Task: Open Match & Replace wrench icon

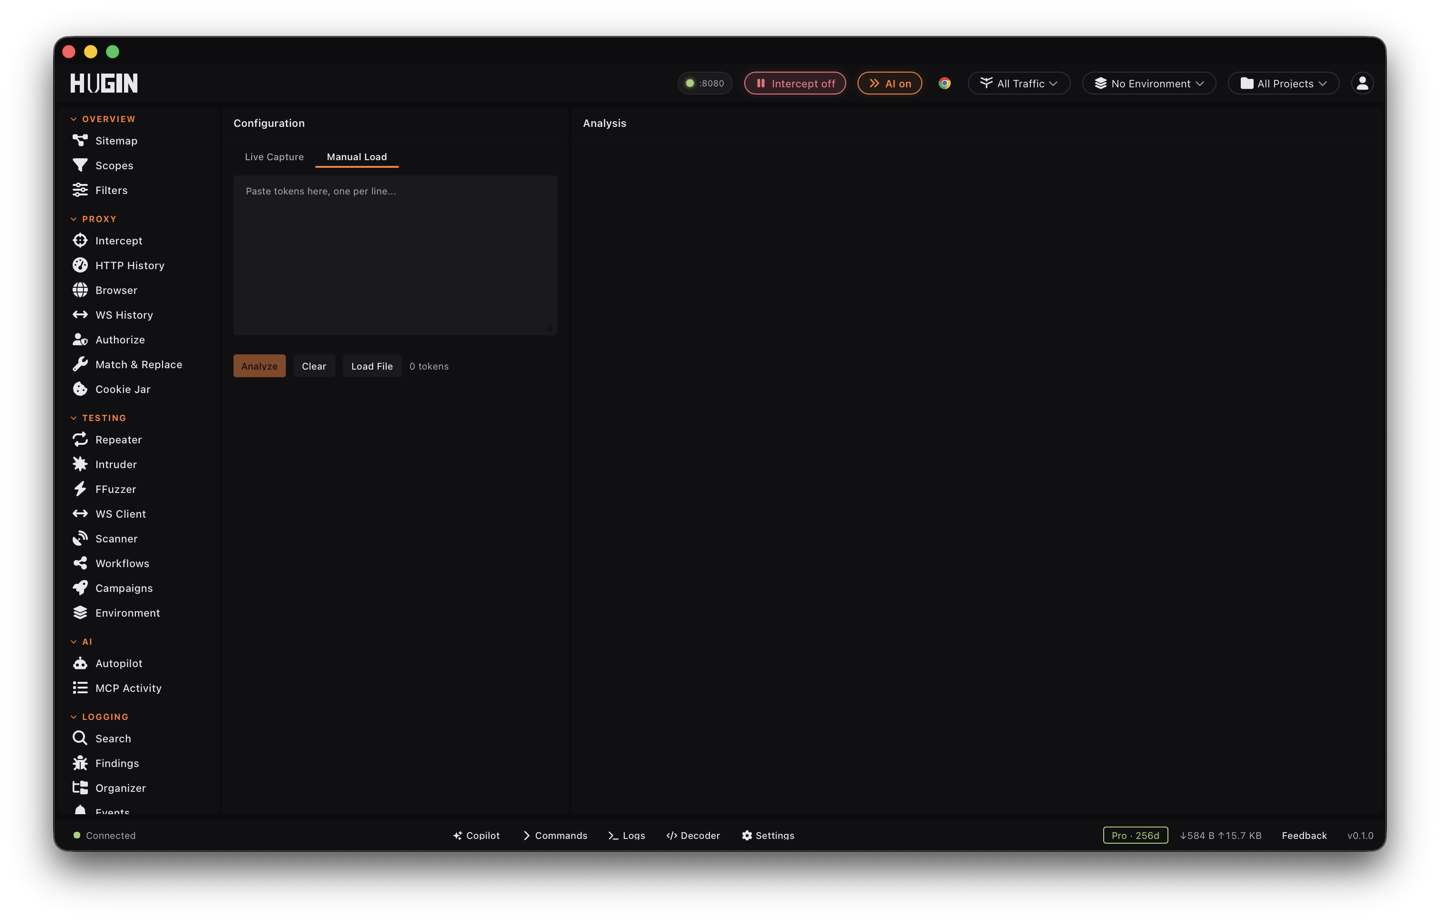Action: 80,365
